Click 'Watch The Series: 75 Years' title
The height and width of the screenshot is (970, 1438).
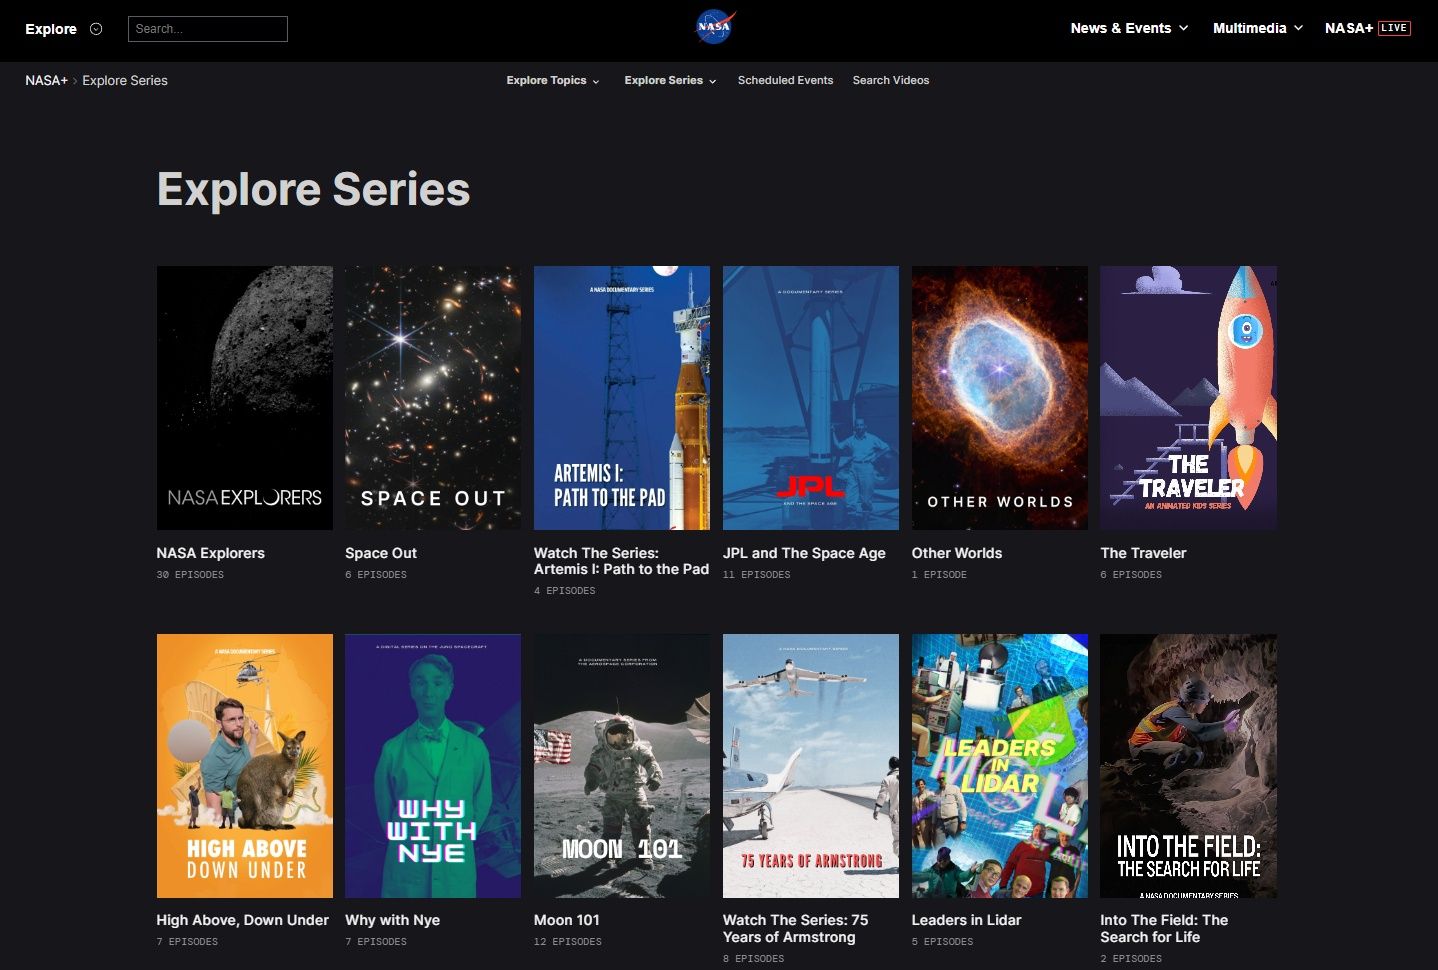[x=796, y=928]
